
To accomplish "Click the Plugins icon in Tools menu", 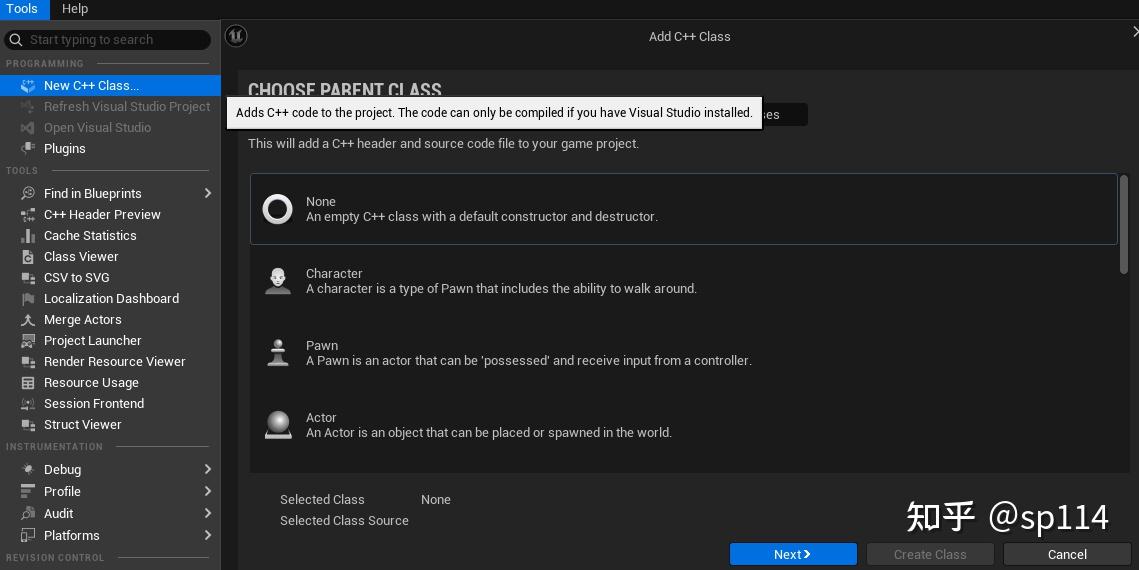I will coord(27,148).
